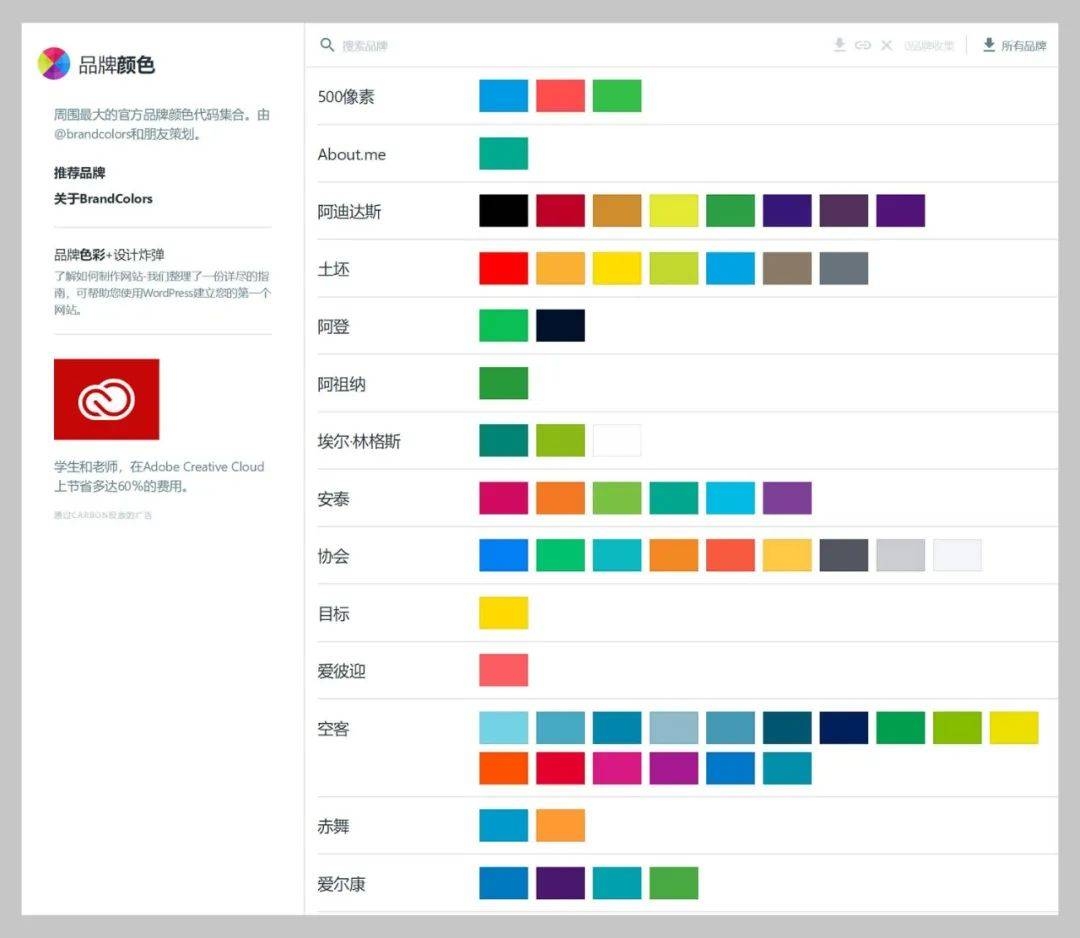
Task: Click the X clear icon in the toolbar
Action: [885, 45]
